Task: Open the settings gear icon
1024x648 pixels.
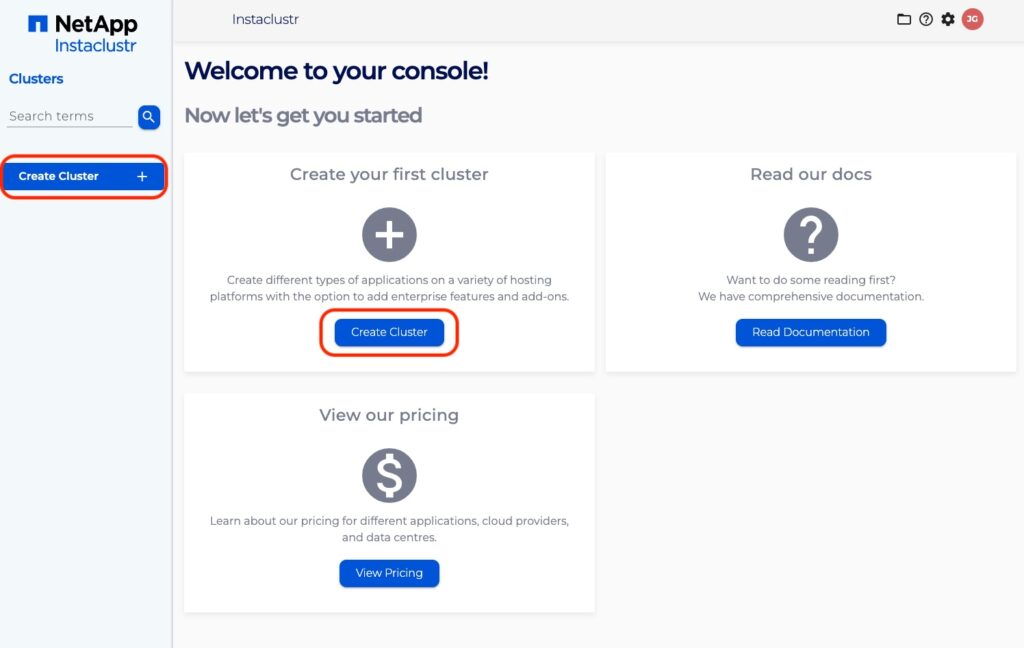Action: (948, 19)
